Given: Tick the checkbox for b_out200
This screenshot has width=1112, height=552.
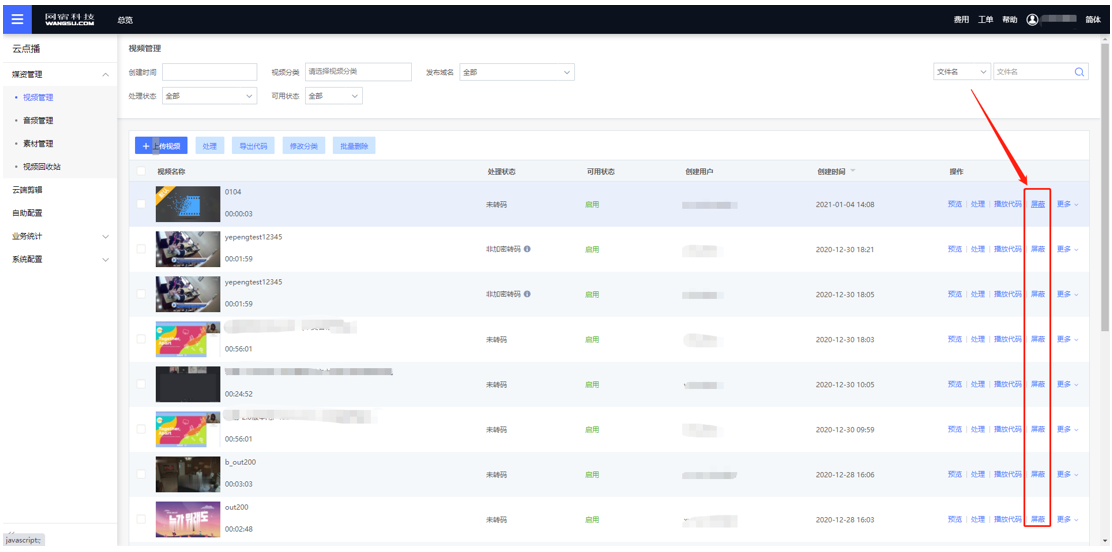Looking at the screenshot, I should 141,474.
